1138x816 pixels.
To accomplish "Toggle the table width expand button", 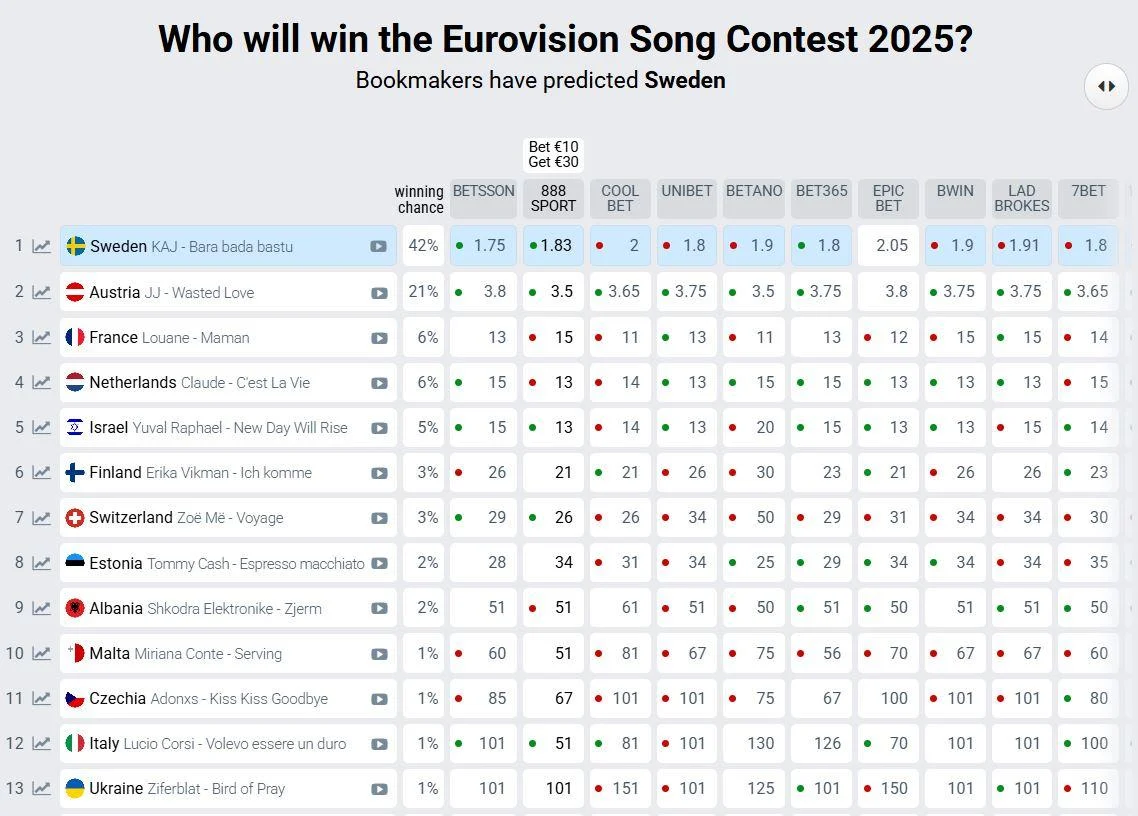I will tap(1106, 86).
